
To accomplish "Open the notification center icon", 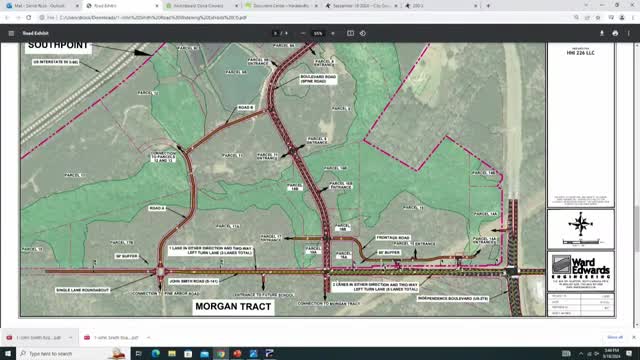I will point(629,353).
